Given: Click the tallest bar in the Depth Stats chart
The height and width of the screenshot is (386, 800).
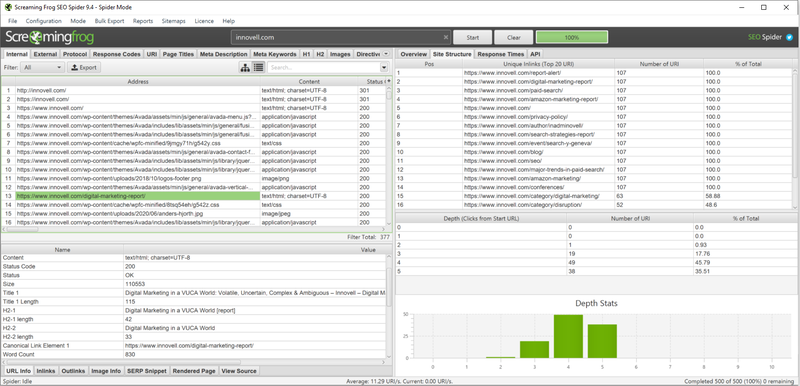Looking at the screenshot, I should (x=568, y=336).
